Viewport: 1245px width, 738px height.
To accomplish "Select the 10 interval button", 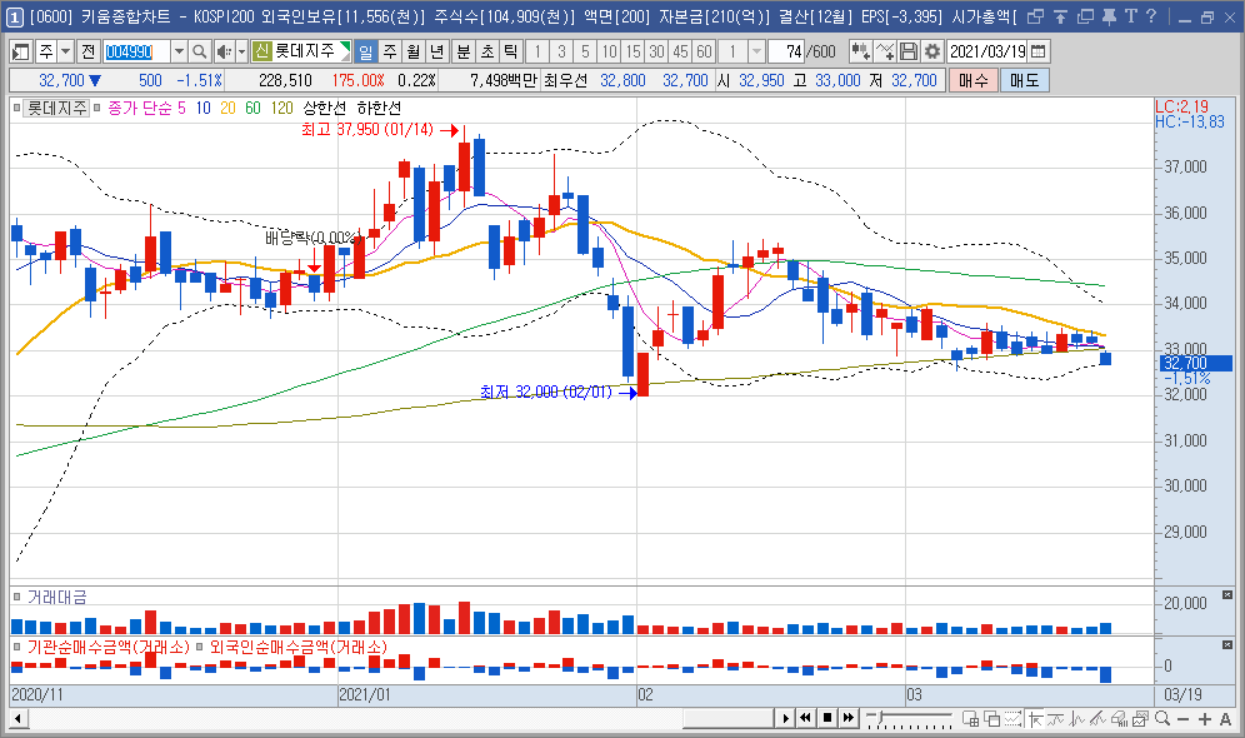I will [x=608, y=52].
